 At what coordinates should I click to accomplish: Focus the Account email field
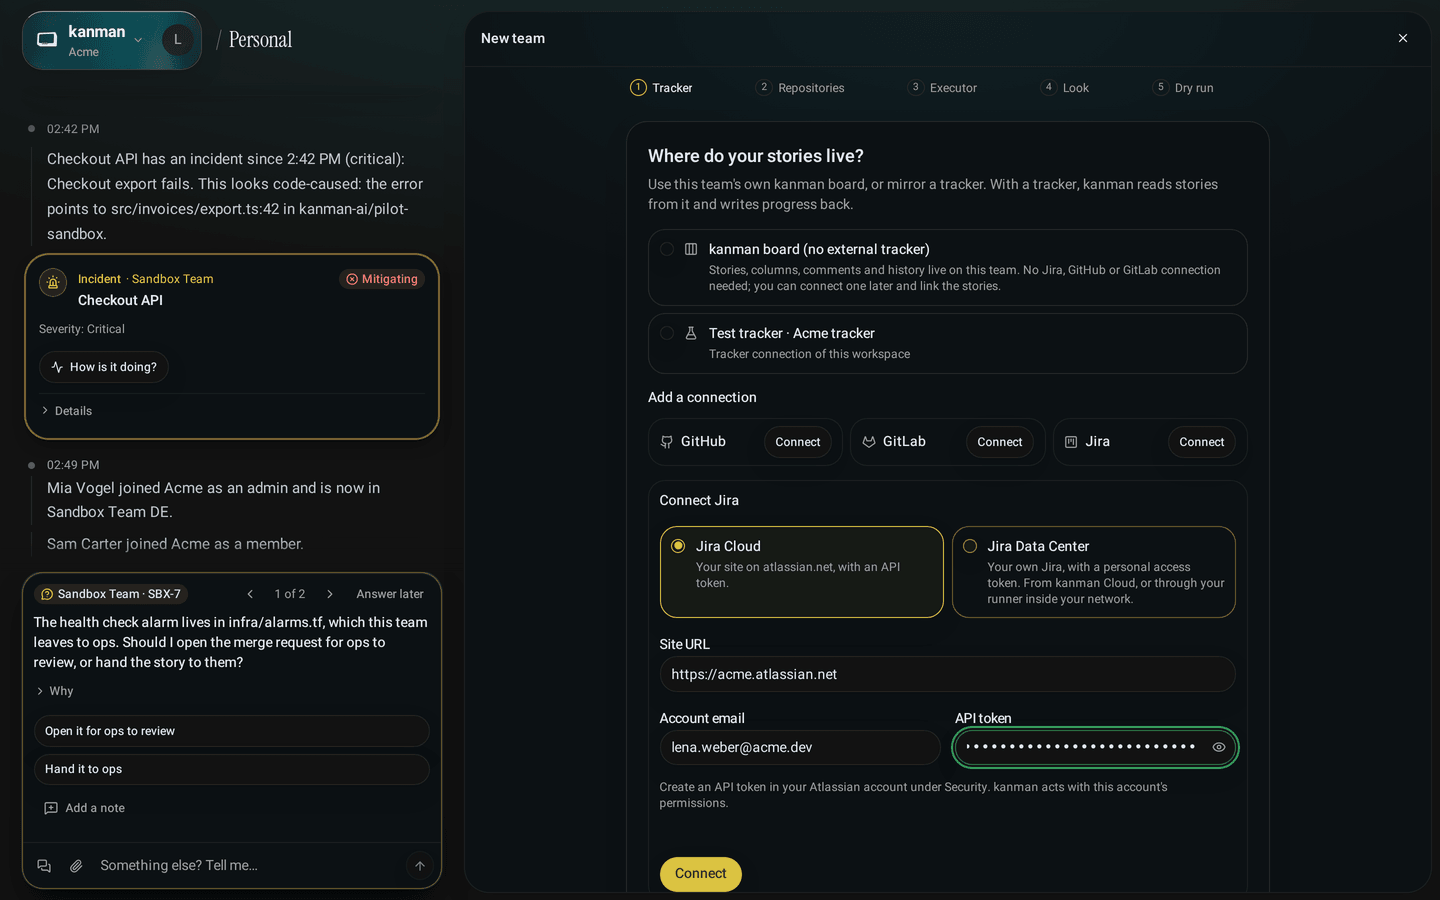tap(800, 747)
